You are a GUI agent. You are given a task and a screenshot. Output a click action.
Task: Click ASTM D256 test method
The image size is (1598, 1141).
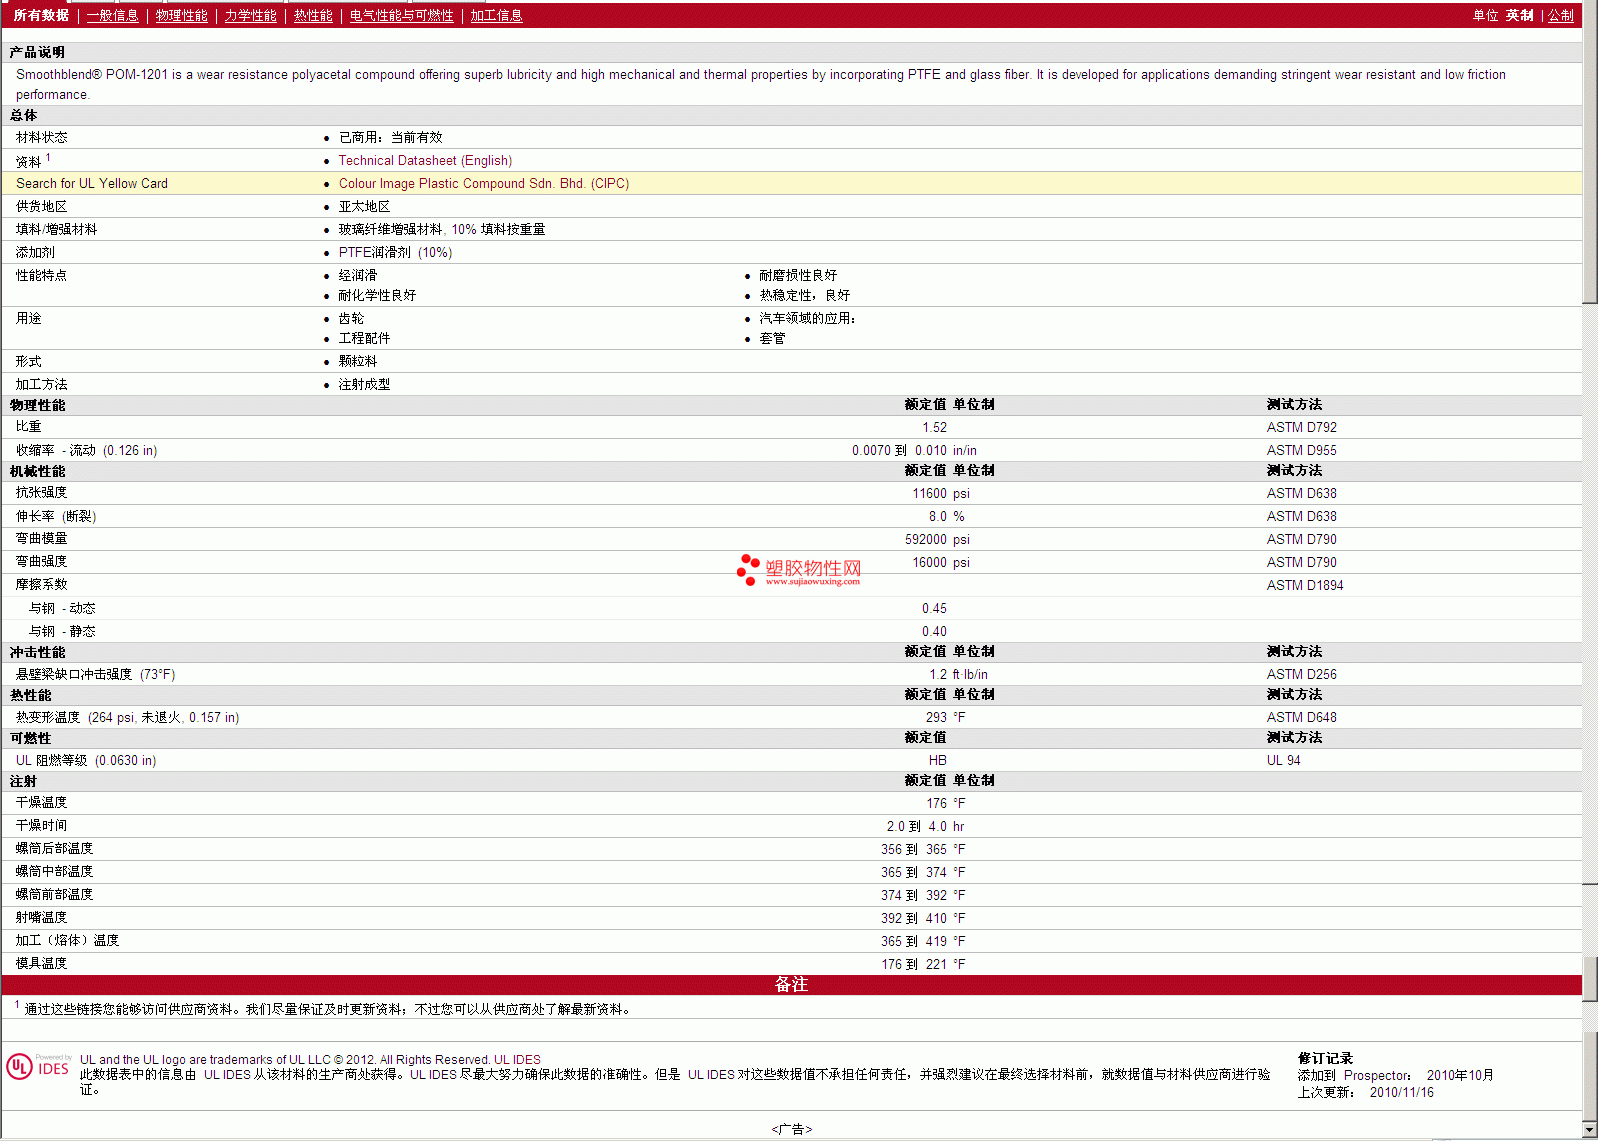[1301, 675]
